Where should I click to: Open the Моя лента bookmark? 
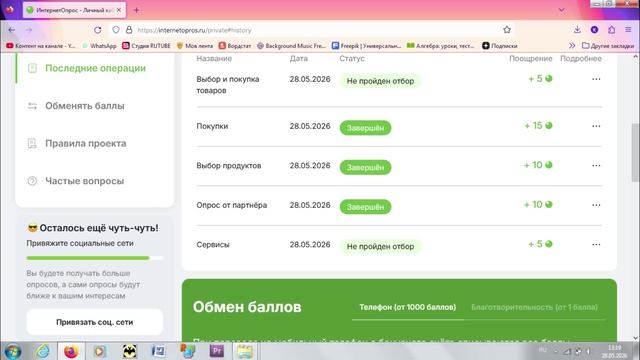tap(195, 46)
